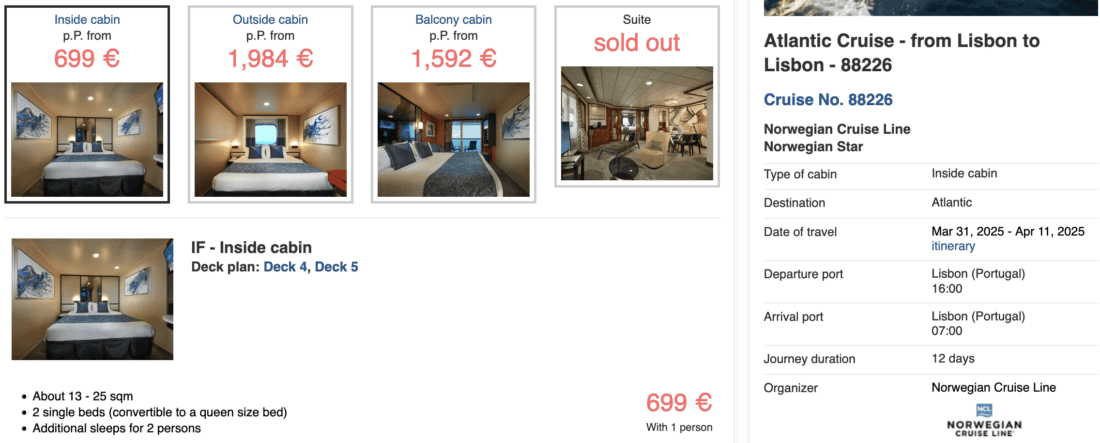Select the Suite card title
The image size is (1100, 443).
coord(636,19)
